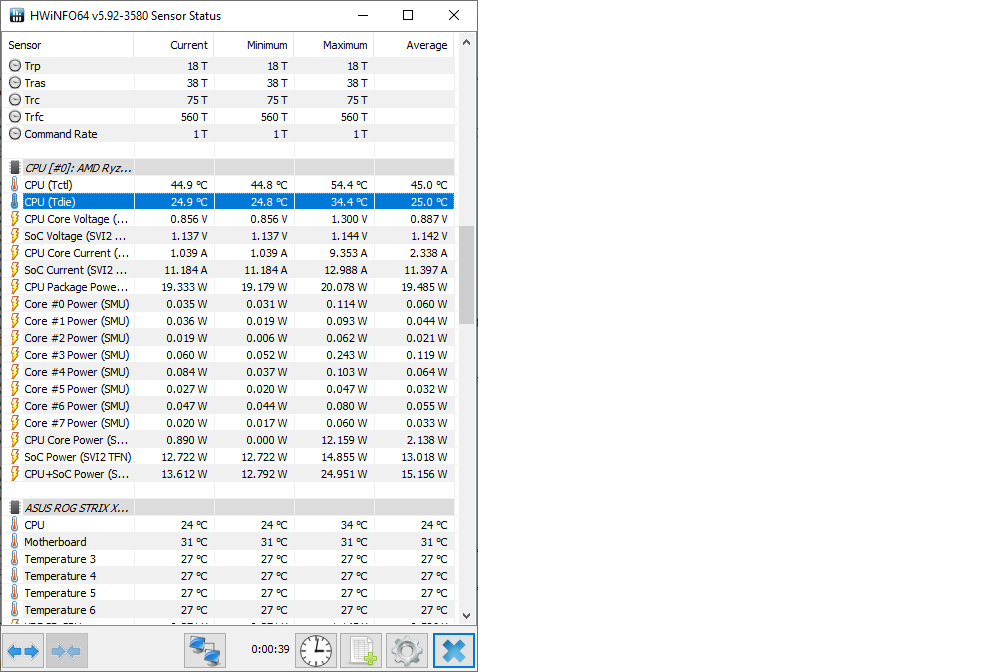Click the Maximum column header
1008x672 pixels.
pyautogui.click(x=334, y=45)
